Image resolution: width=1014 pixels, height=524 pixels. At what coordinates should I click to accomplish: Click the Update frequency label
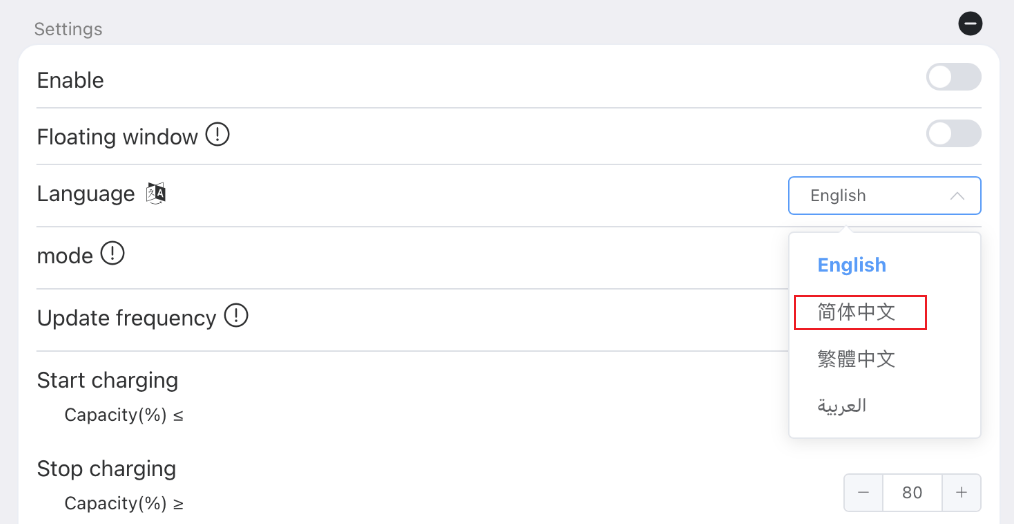click(126, 318)
